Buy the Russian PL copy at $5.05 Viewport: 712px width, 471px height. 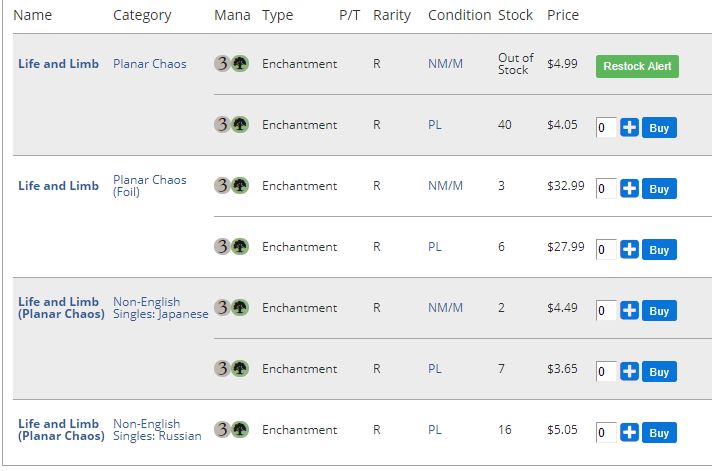point(659,432)
